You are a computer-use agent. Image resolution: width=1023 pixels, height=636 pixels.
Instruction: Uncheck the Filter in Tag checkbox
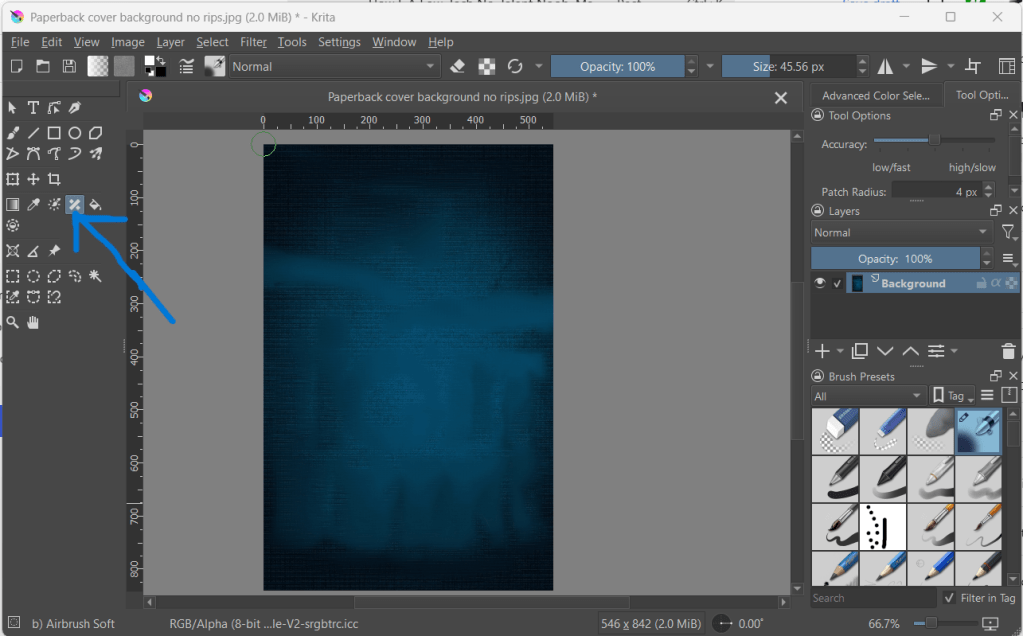(949, 598)
